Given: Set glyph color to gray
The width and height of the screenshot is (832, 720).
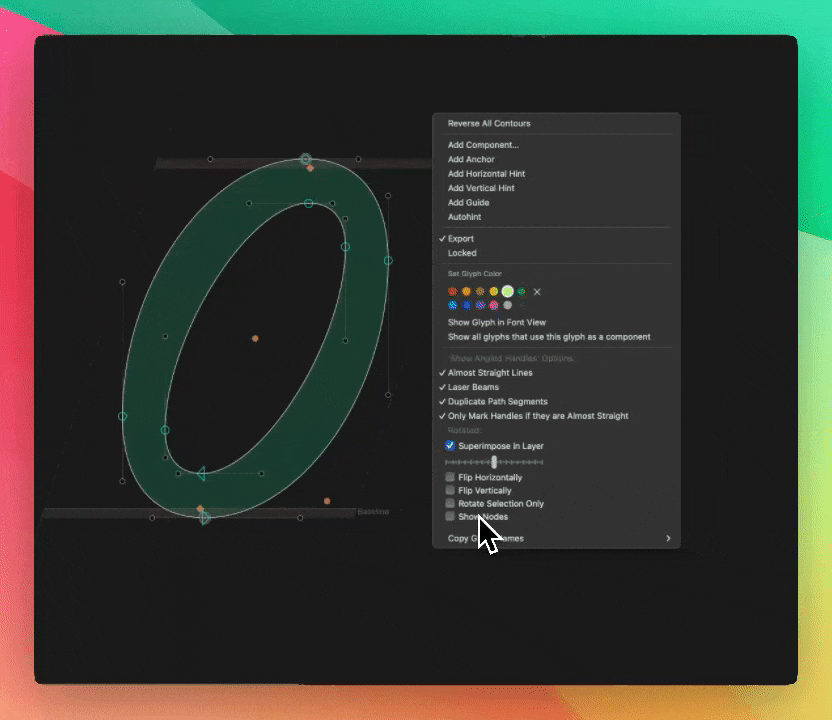Looking at the screenshot, I should (x=508, y=305).
